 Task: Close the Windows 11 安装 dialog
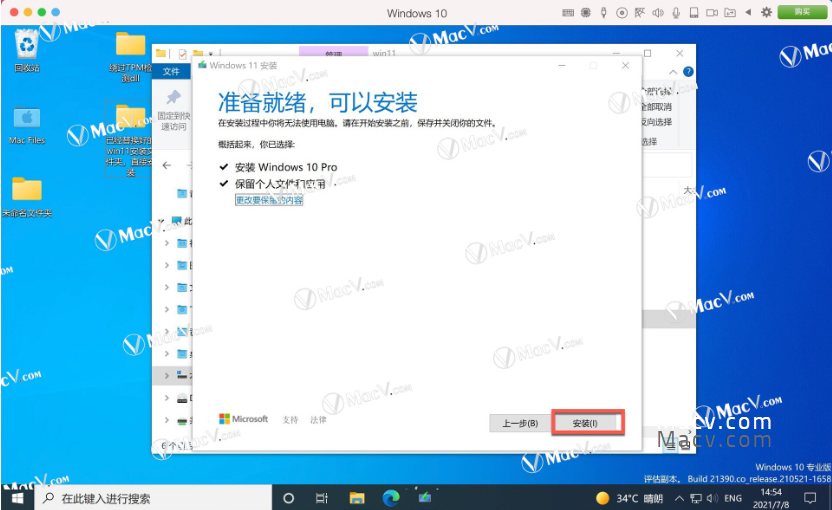coord(626,65)
